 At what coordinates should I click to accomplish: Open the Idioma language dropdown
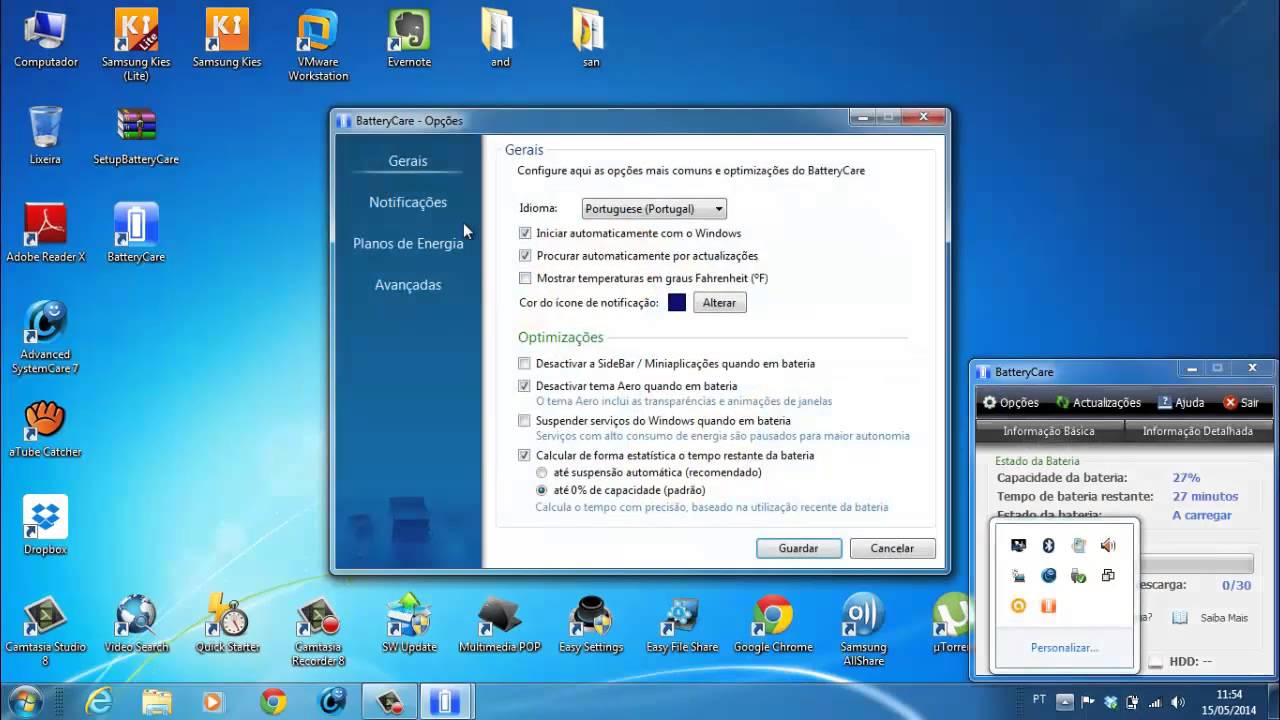[x=654, y=209]
